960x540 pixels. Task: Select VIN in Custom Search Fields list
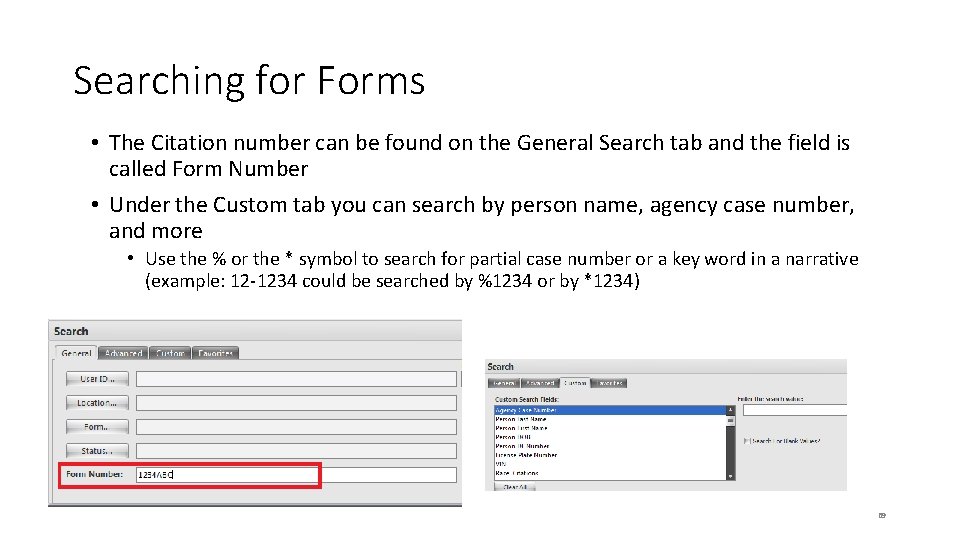point(610,464)
